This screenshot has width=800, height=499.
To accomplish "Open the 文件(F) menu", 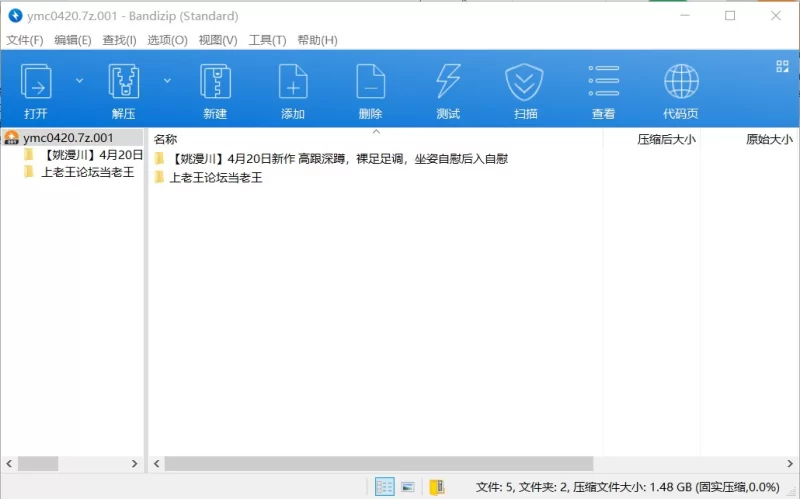I will (24, 40).
